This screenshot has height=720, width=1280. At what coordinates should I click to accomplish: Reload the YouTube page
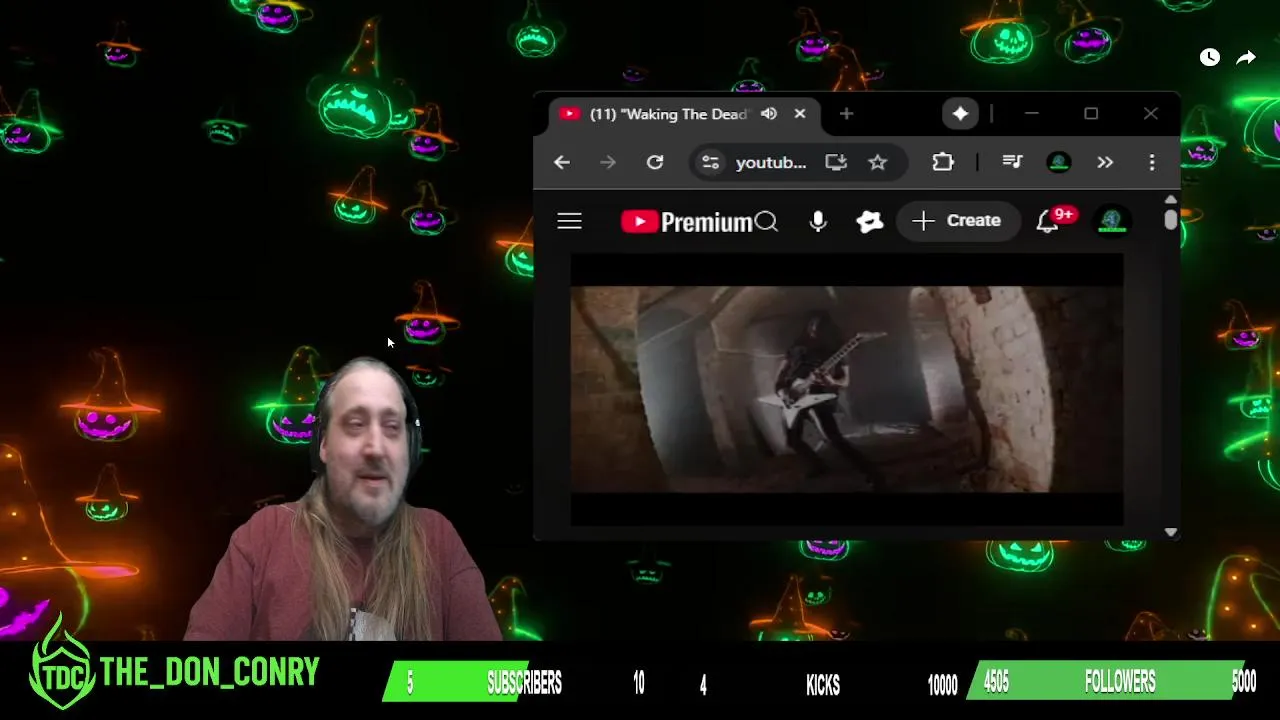pyautogui.click(x=655, y=162)
